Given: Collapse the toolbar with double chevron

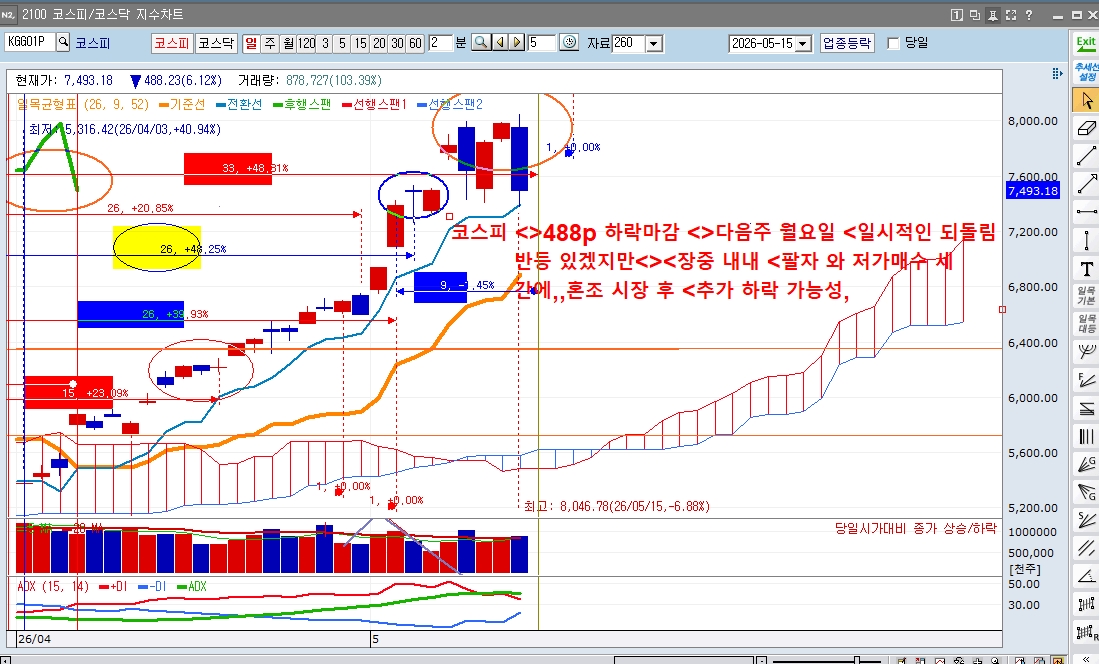Looking at the screenshot, I should [x=1086, y=658].
